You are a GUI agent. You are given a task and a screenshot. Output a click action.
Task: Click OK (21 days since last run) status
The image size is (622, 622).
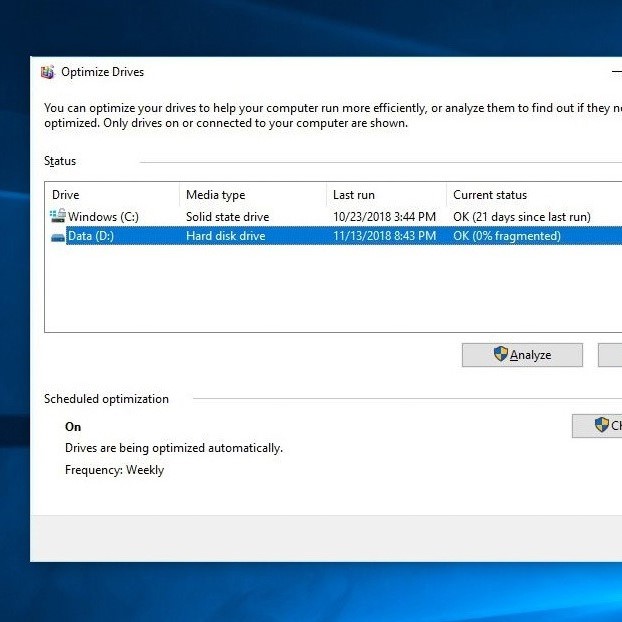[522, 217]
